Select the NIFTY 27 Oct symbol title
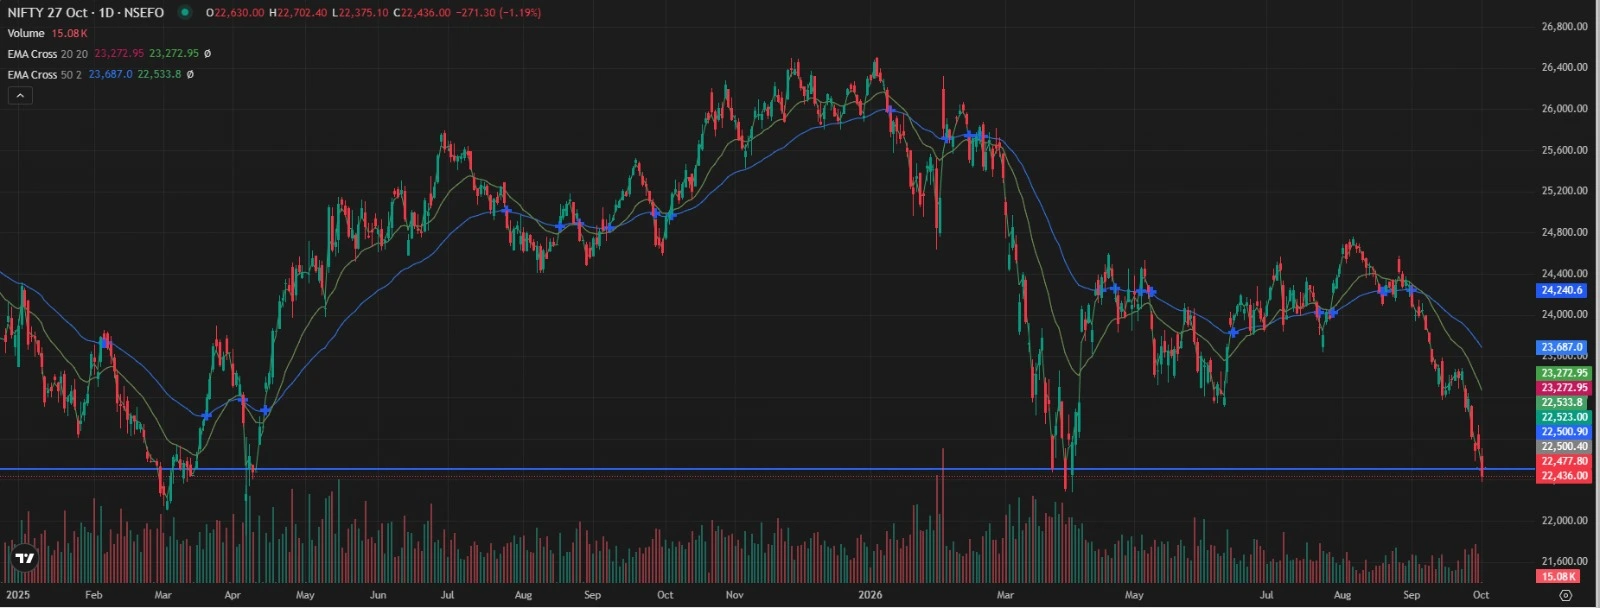 tap(86, 13)
